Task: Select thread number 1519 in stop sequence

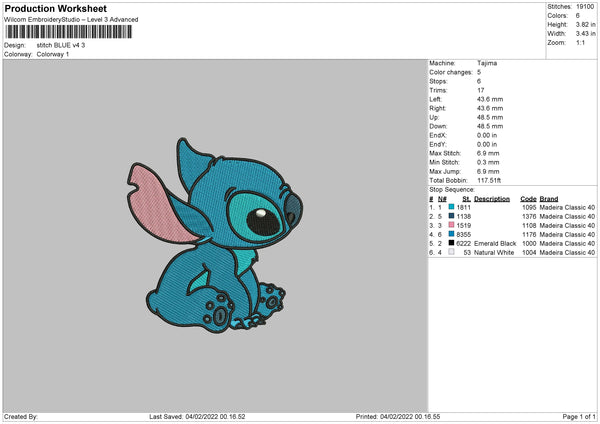Action: point(463,225)
